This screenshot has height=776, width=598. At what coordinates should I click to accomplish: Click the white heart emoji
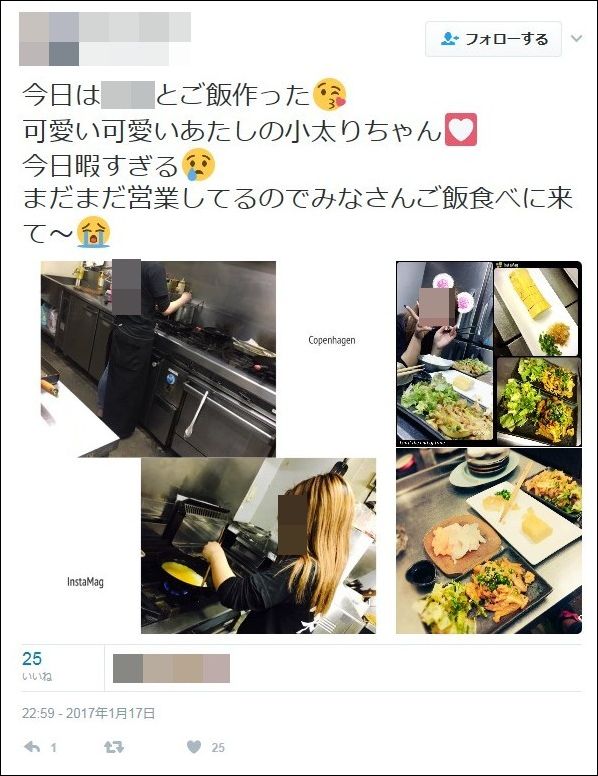461,130
